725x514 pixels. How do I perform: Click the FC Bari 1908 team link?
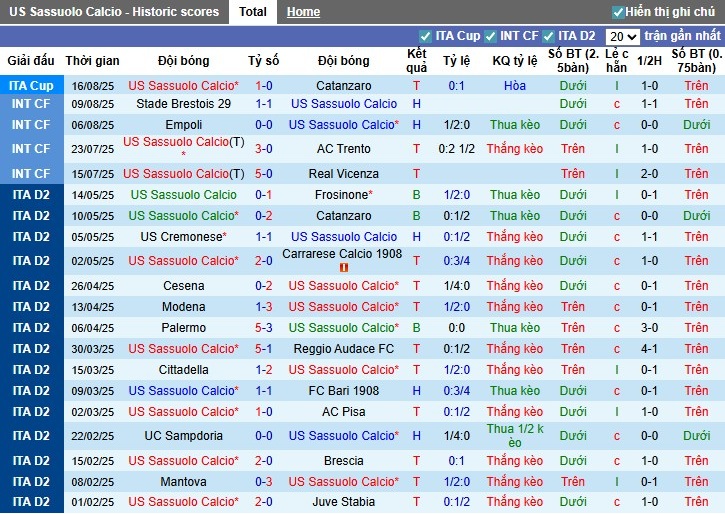coord(344,391)
